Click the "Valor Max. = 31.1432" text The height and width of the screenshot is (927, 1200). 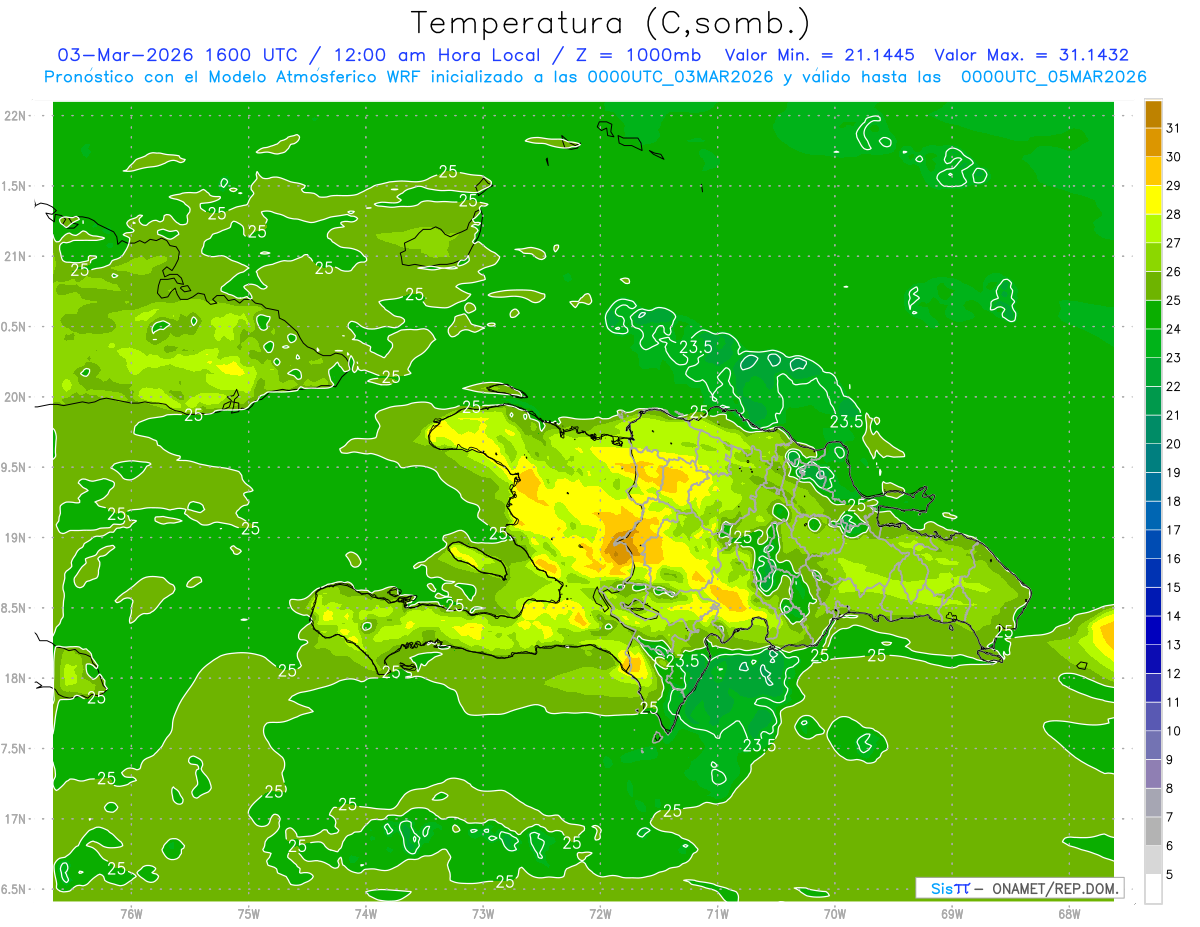[x=1032, y=55]
